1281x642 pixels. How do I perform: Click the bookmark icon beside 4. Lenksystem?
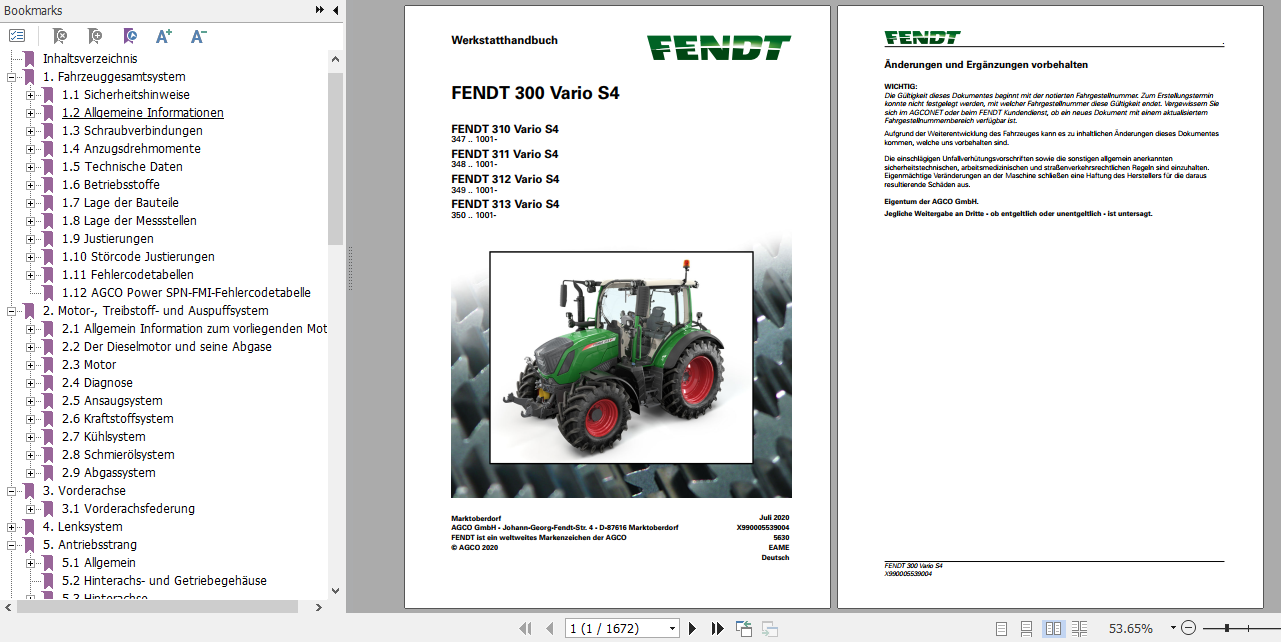tap(29, 527)
